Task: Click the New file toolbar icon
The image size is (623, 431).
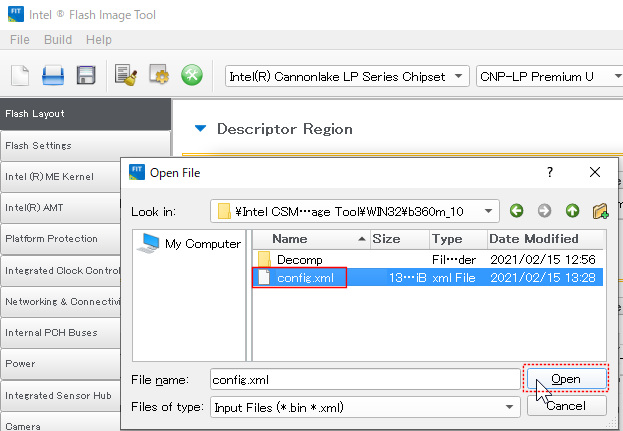Action: [21, 76]
